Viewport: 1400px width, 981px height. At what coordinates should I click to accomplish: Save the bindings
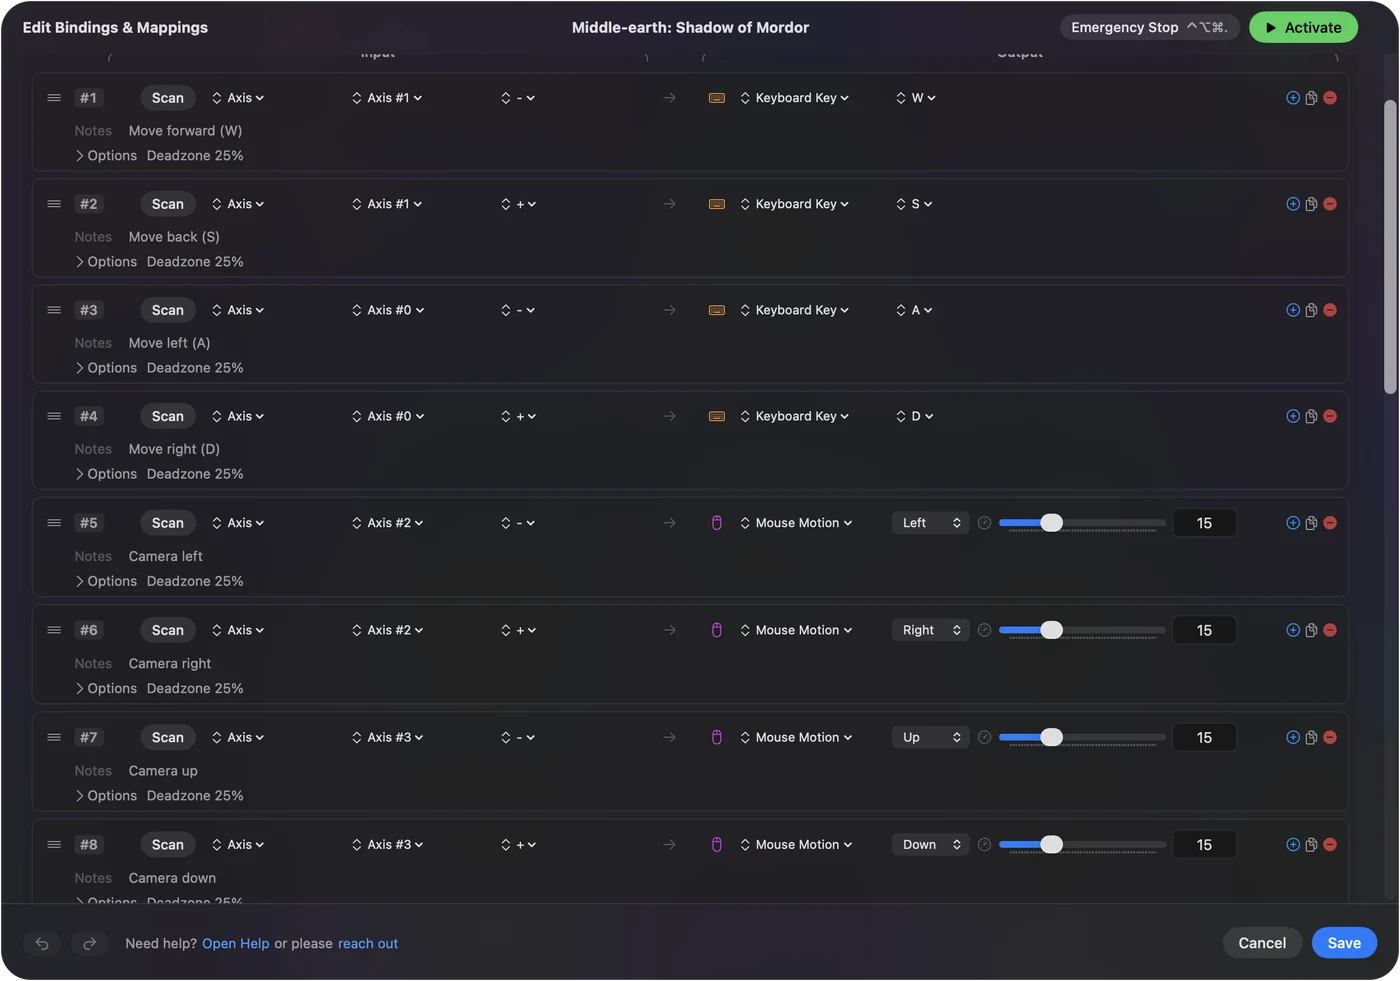(1344, 943)
